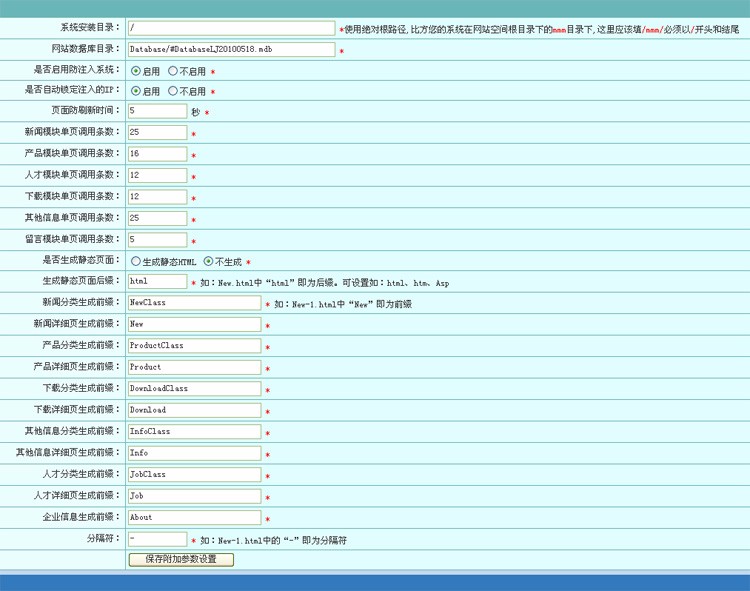Select 不启用 for 是否启用防注入系统

point(173,71)
